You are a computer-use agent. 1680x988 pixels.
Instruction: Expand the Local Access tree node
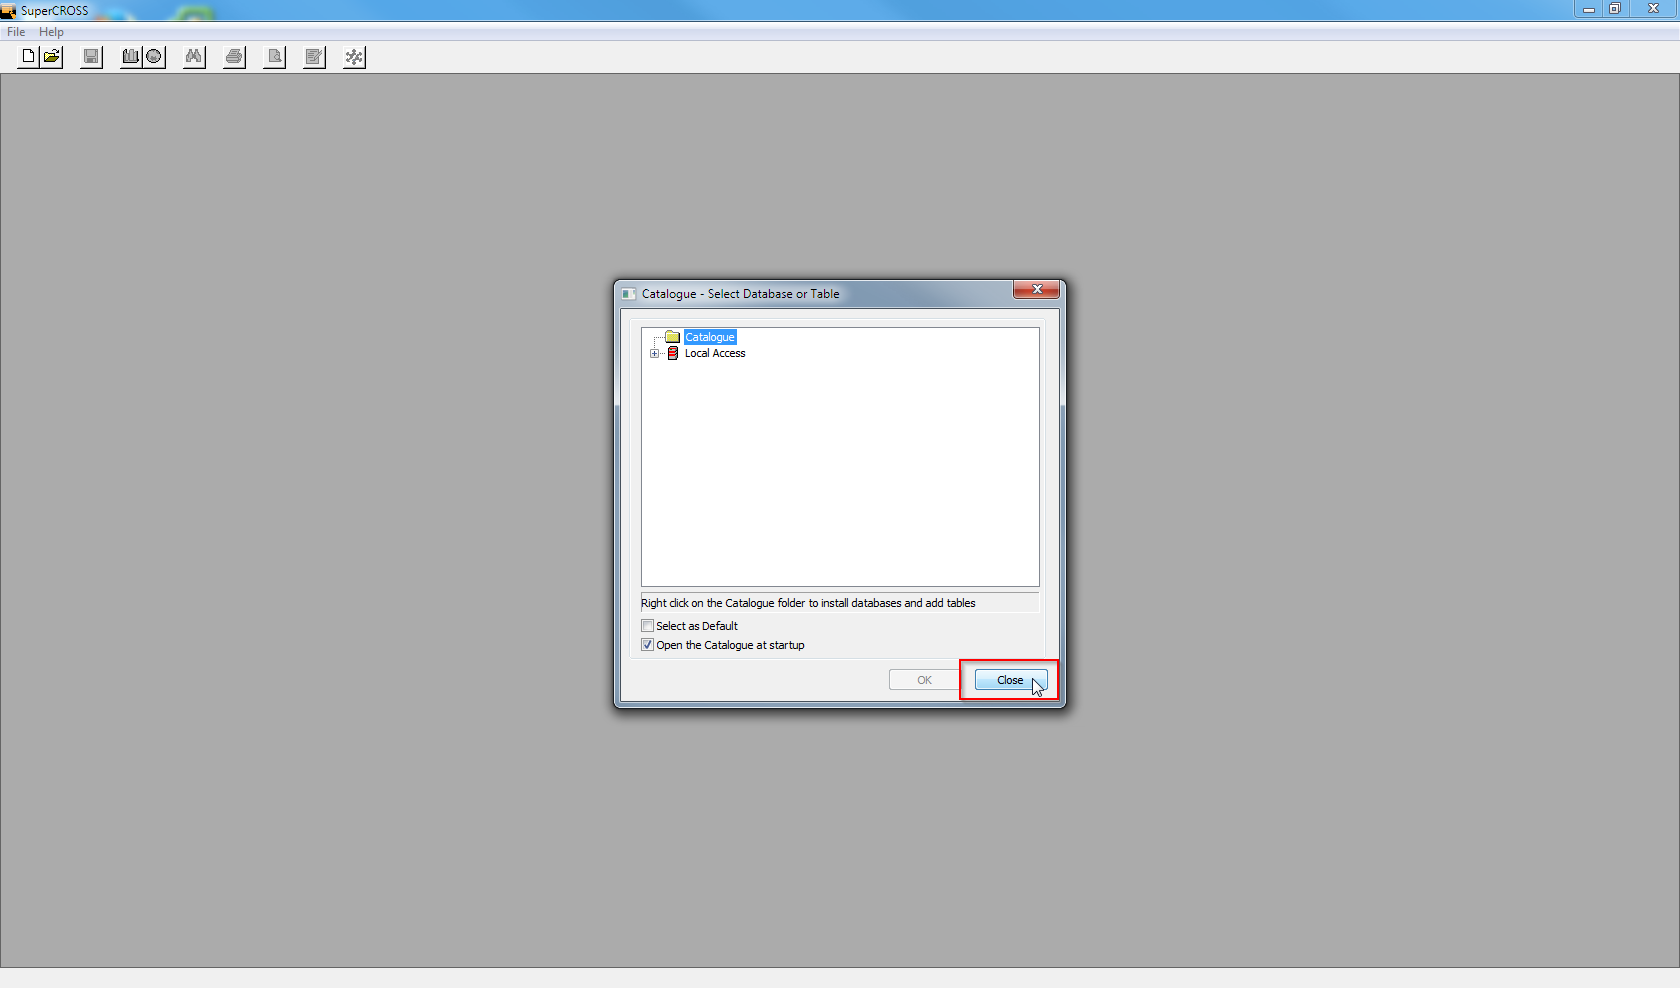pos(655,353)
